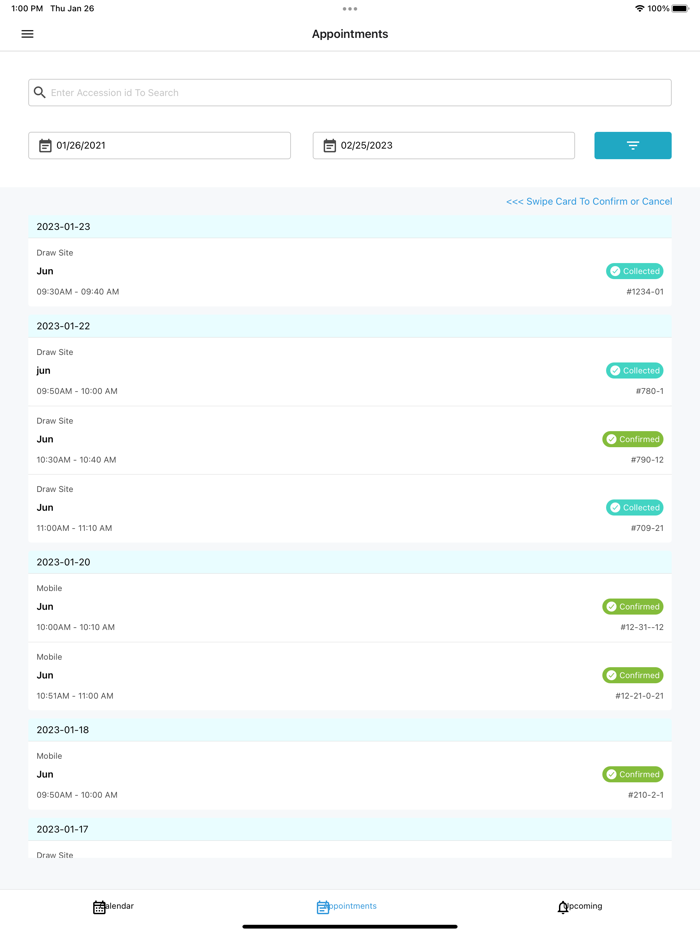Select the Appointments tab

347,907
